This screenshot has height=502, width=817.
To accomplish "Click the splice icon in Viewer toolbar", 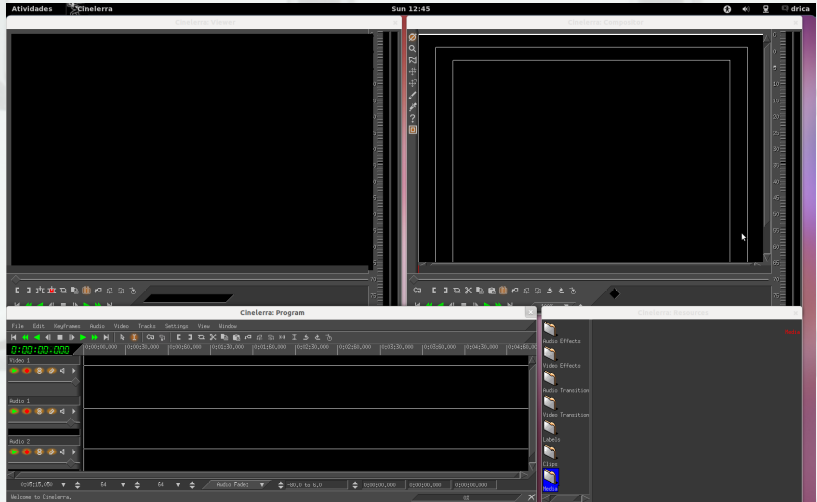I will tap(40, 290).
